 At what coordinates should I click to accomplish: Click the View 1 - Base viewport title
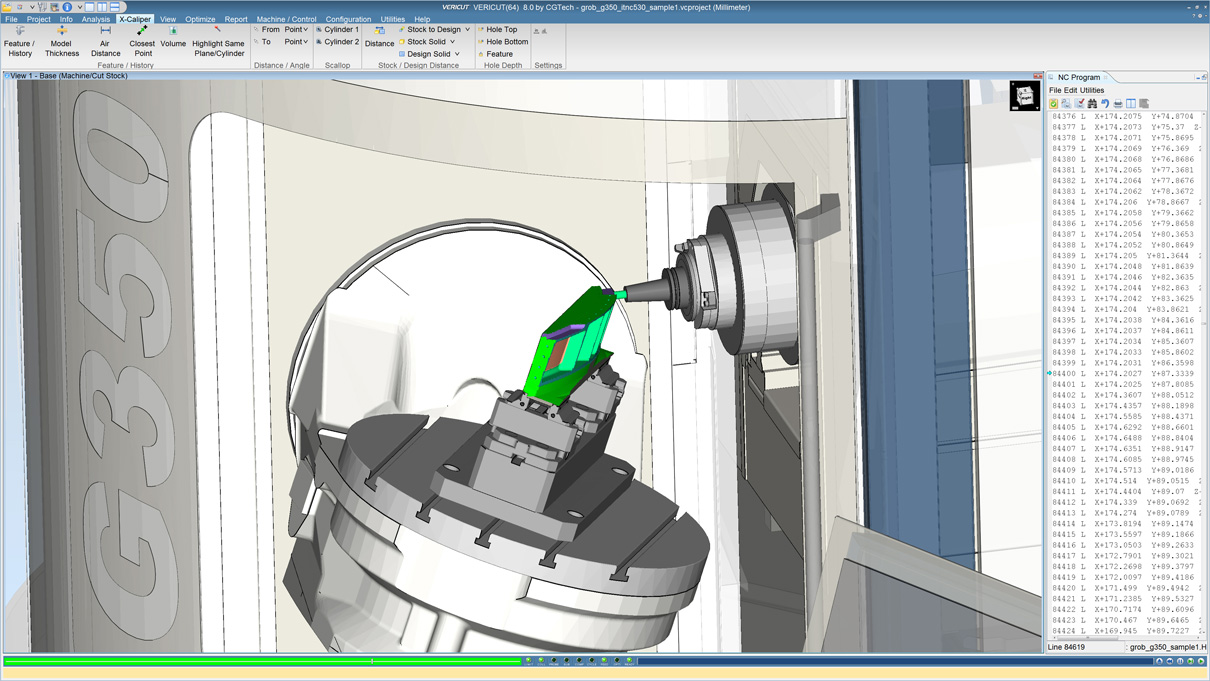(x=68, y=76)
